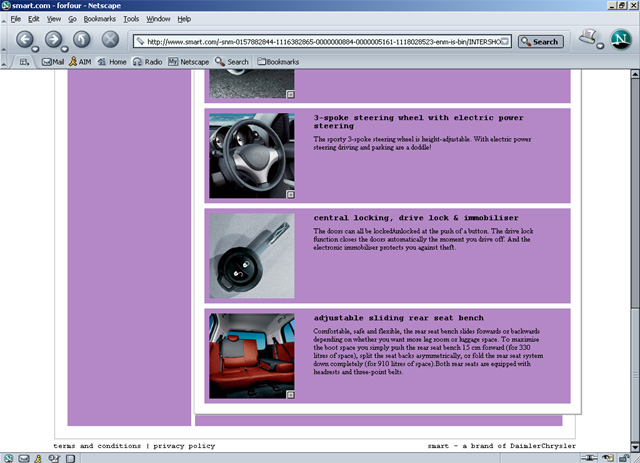The image size is (640, 463).
Task: Stop loading the page
Action: pyautogui.click(x=110, y=41)
